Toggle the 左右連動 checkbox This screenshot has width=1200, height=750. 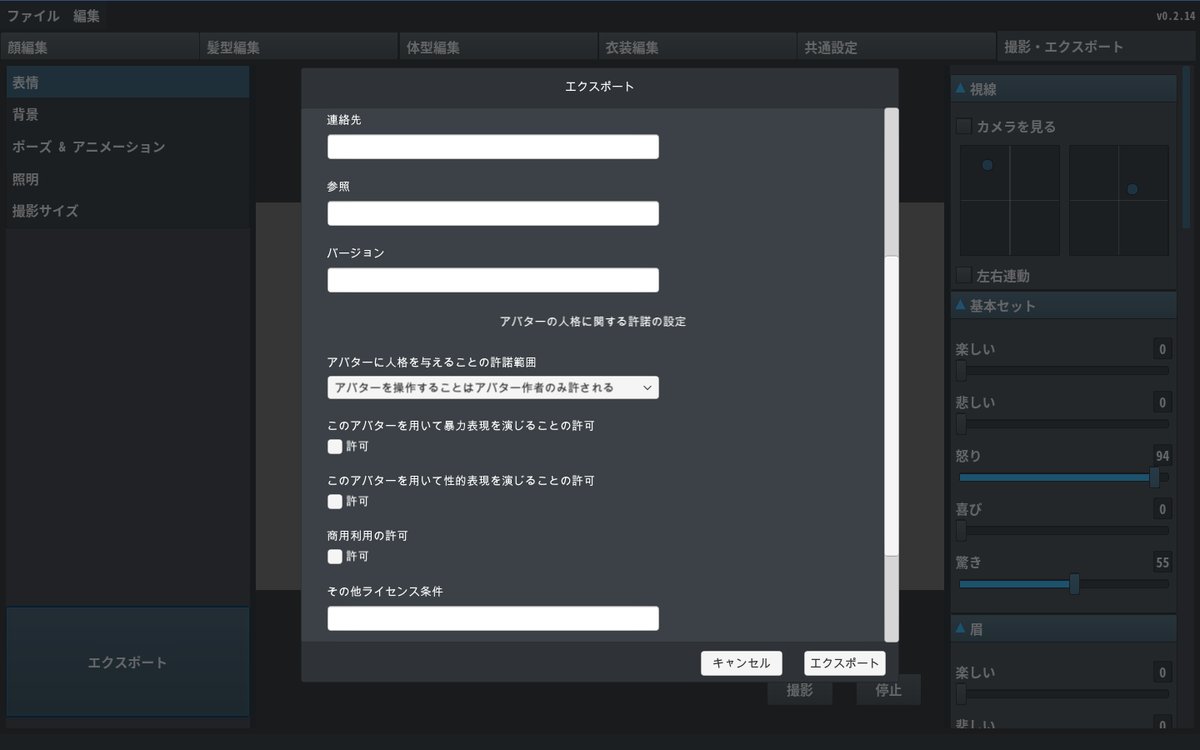[964, 275]
